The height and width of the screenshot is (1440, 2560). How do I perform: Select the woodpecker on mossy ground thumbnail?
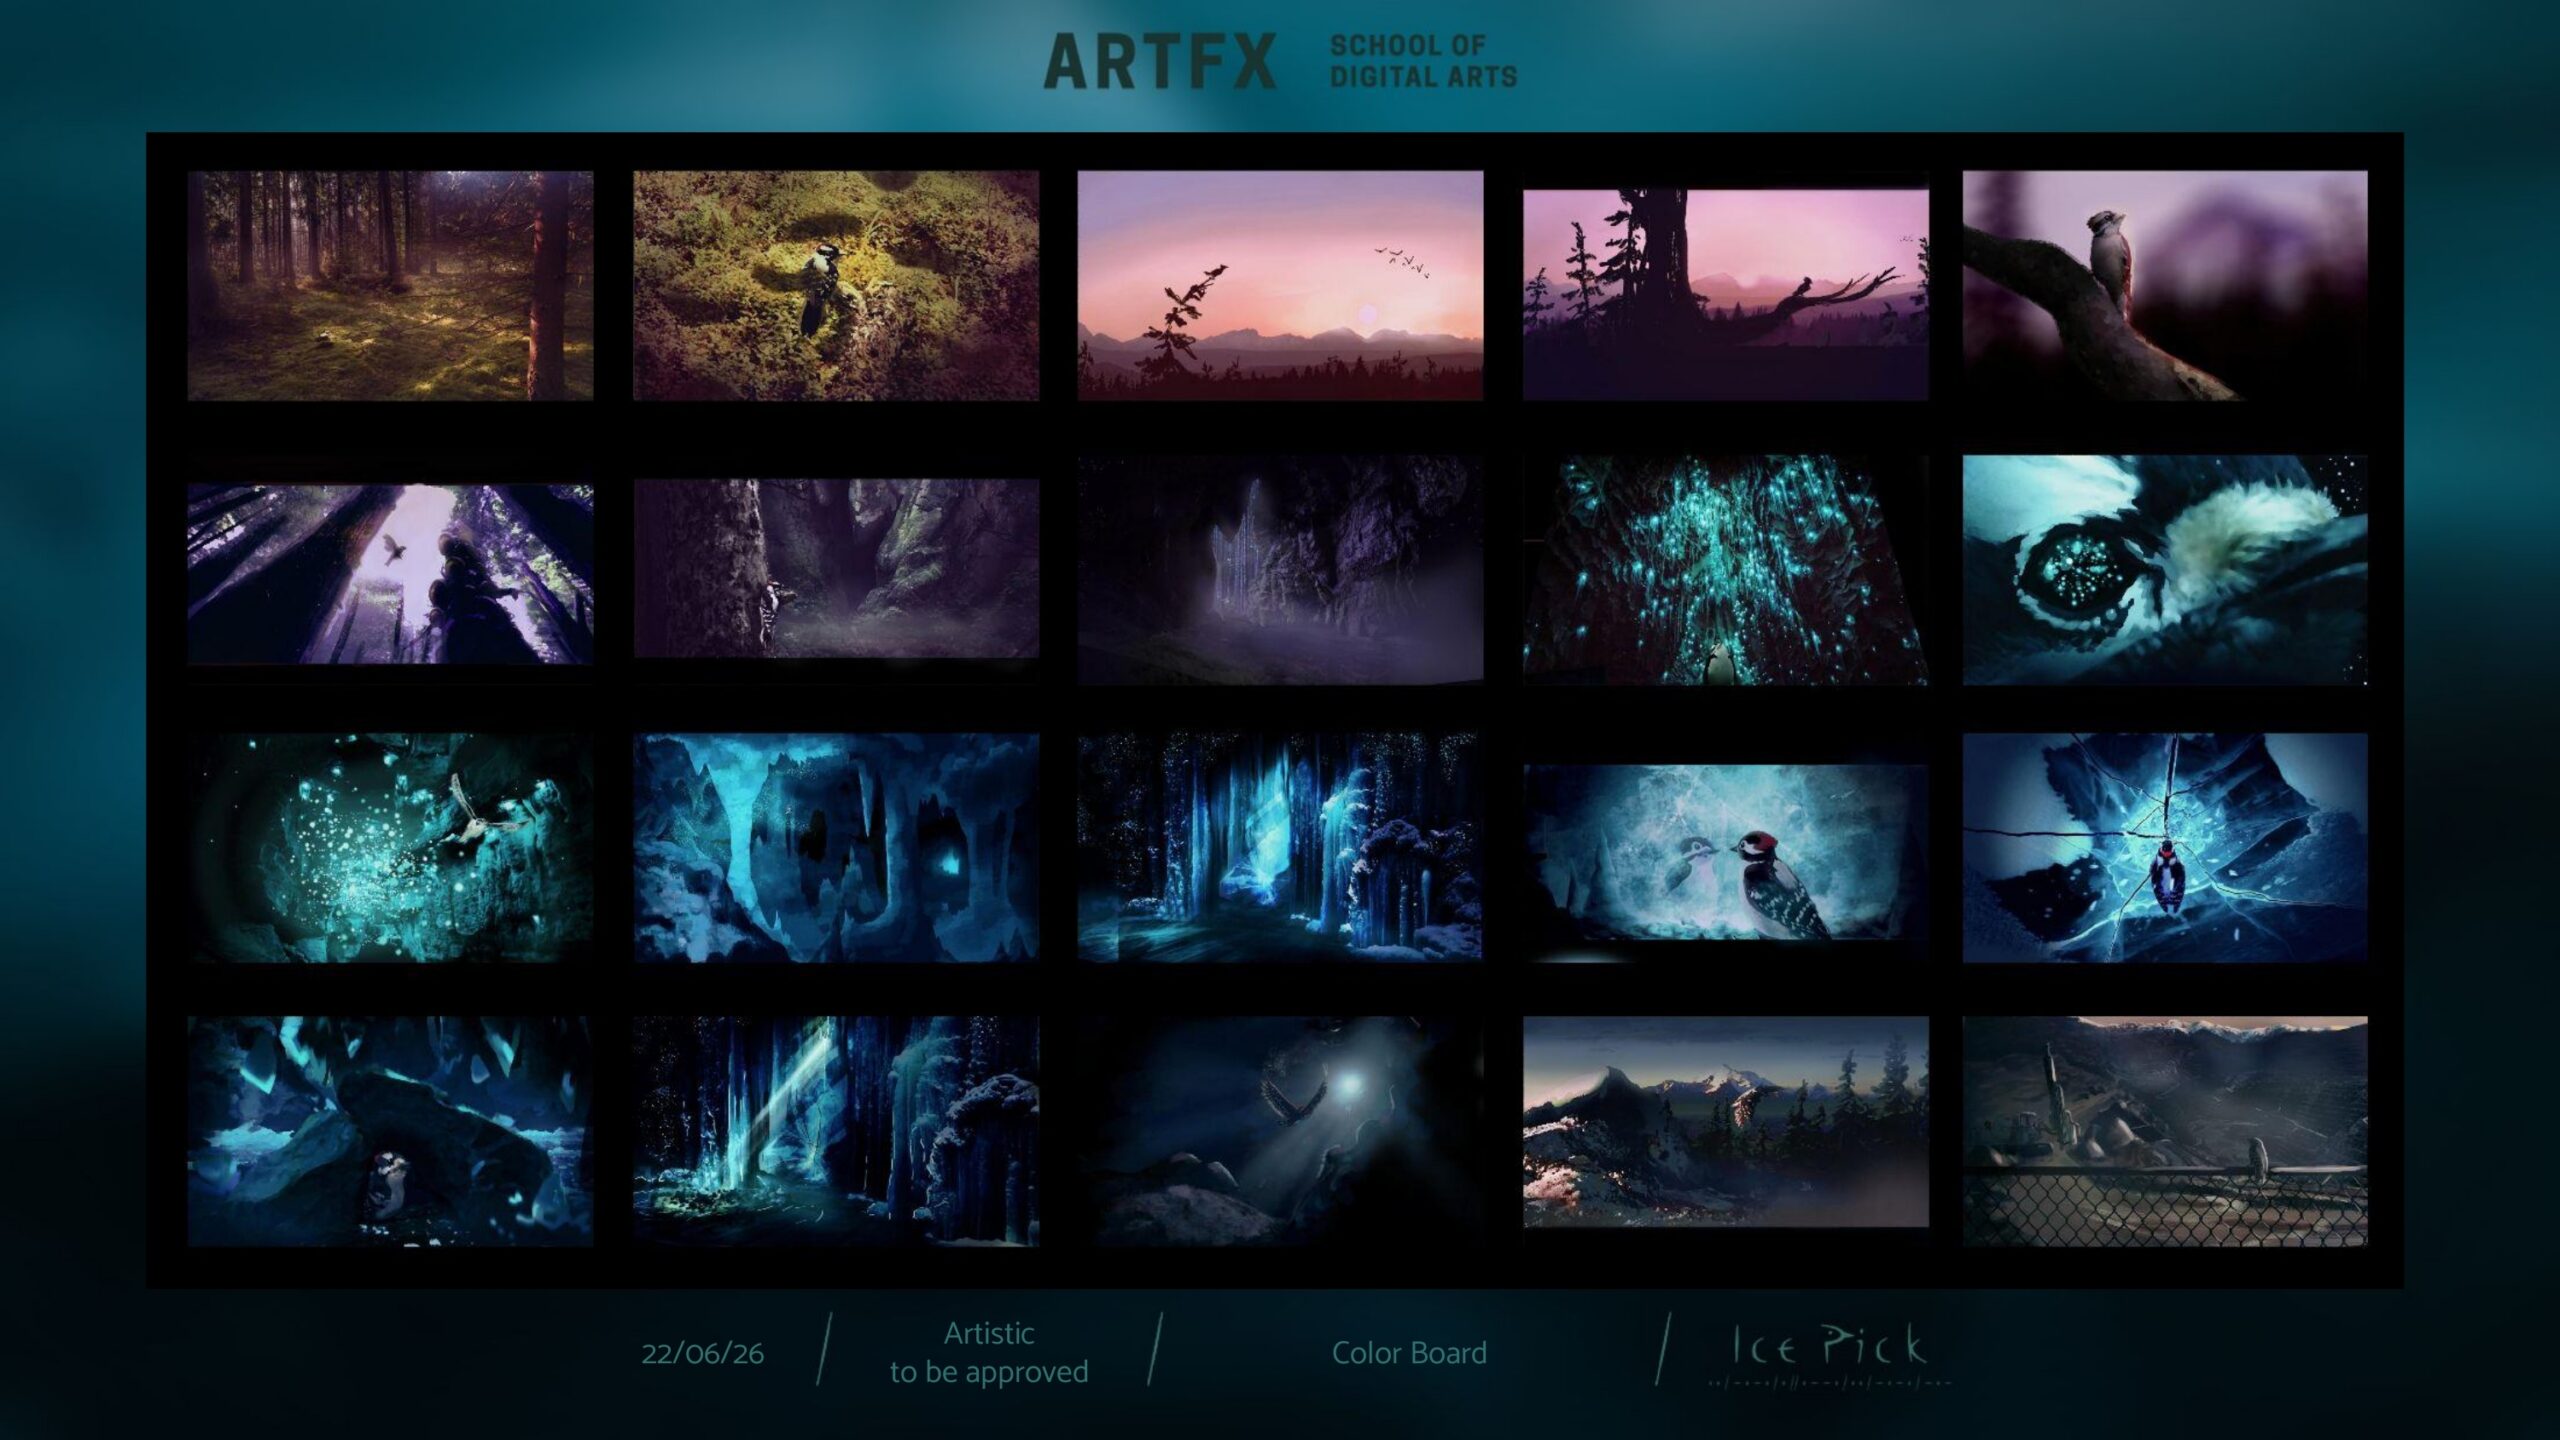[836, 286]
